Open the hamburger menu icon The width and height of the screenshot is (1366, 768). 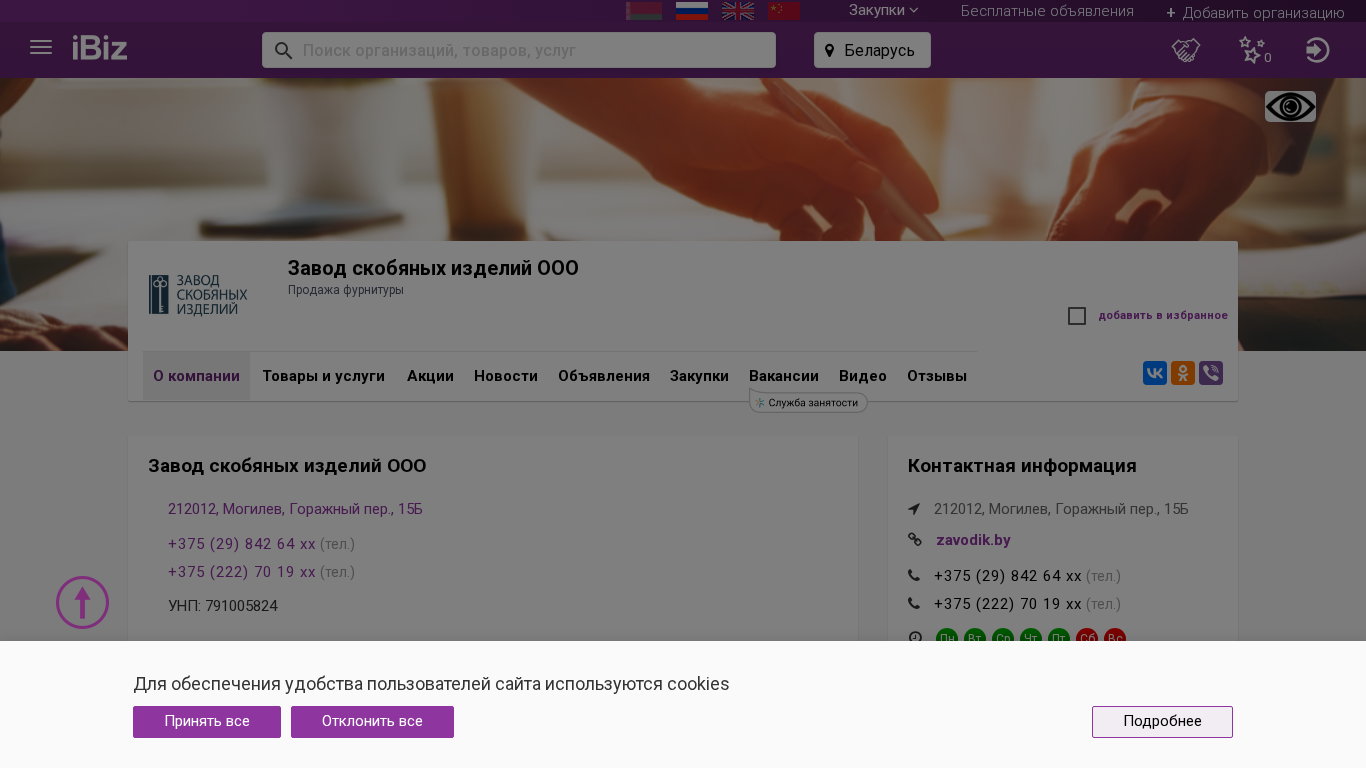tap(41, 48)
